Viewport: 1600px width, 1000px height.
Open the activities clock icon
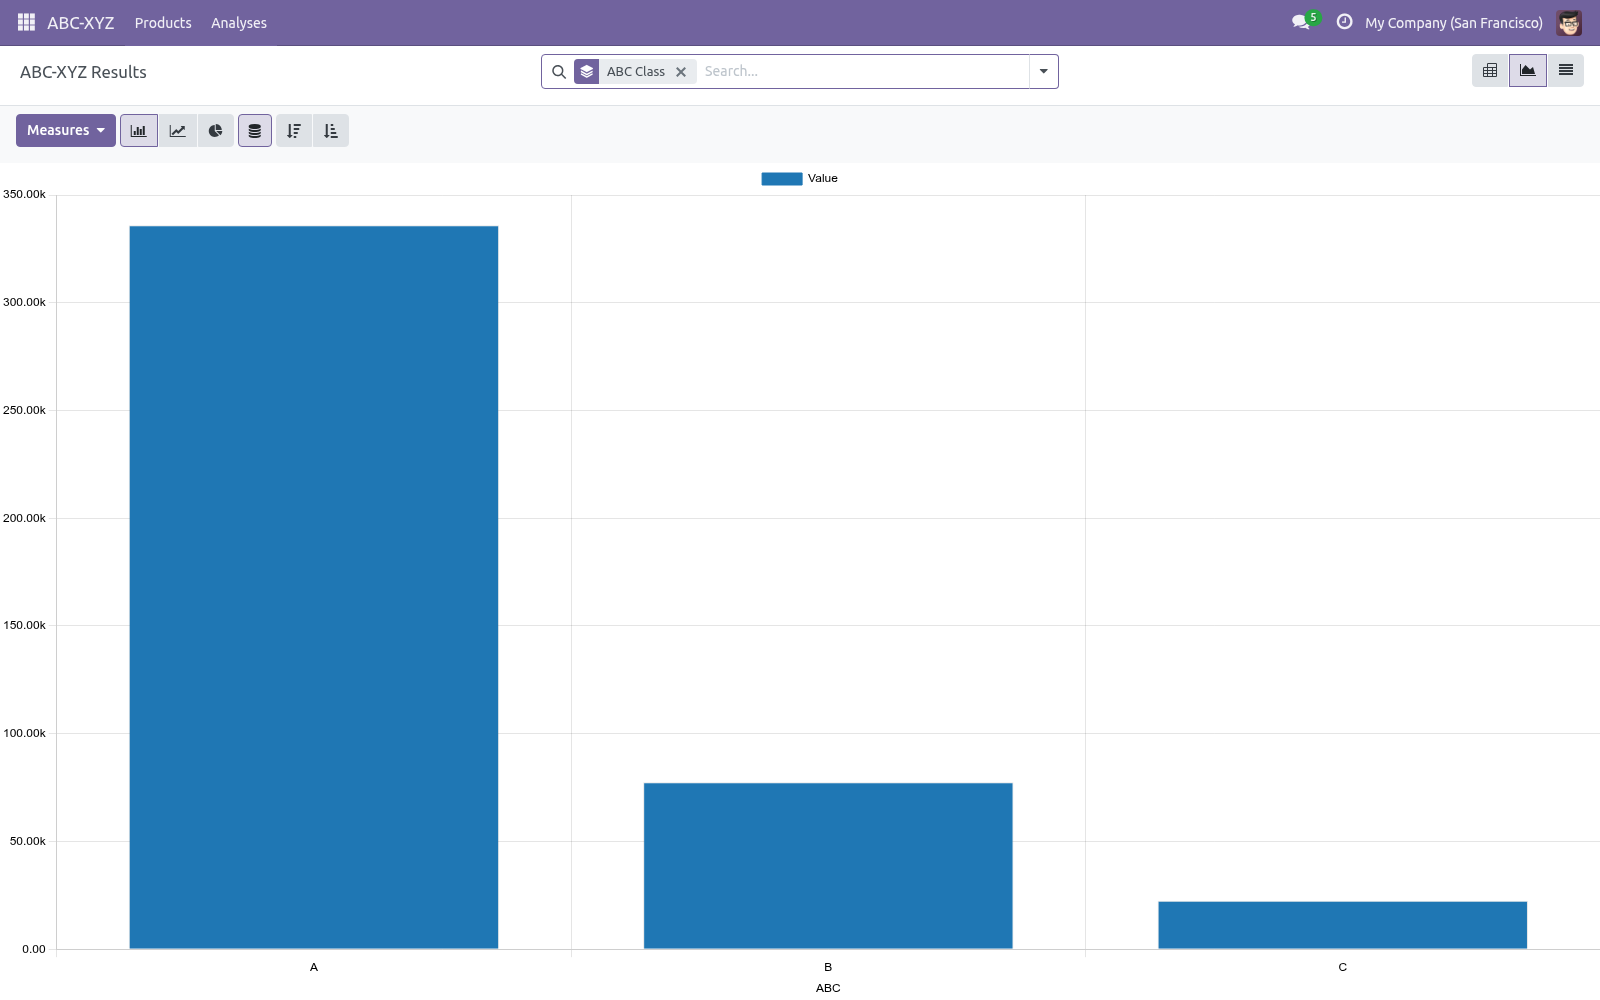[x=1344, y=22]
